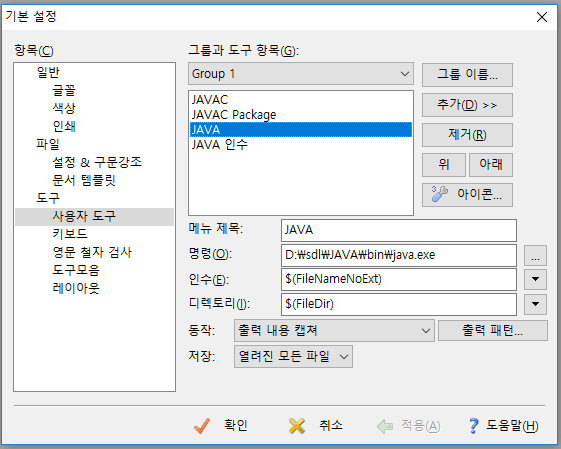The width and height of the screenshot is (561, 449).
Task: Click the 디렉토리 $(FileDir) field
Action: 399,304
